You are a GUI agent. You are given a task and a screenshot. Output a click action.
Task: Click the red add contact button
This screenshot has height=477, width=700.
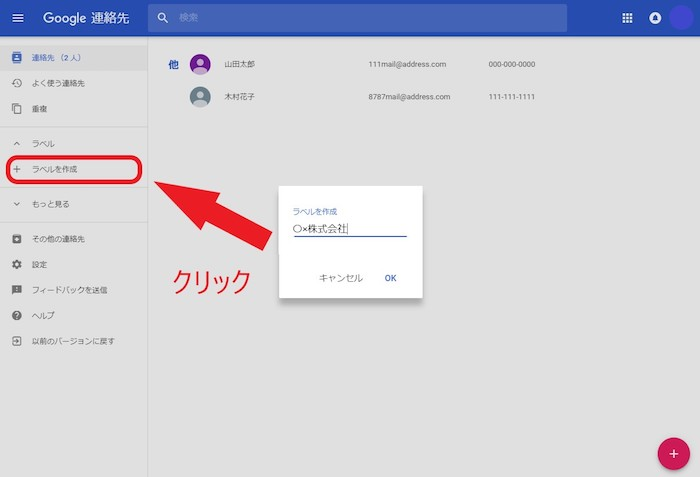click(674, 454)
